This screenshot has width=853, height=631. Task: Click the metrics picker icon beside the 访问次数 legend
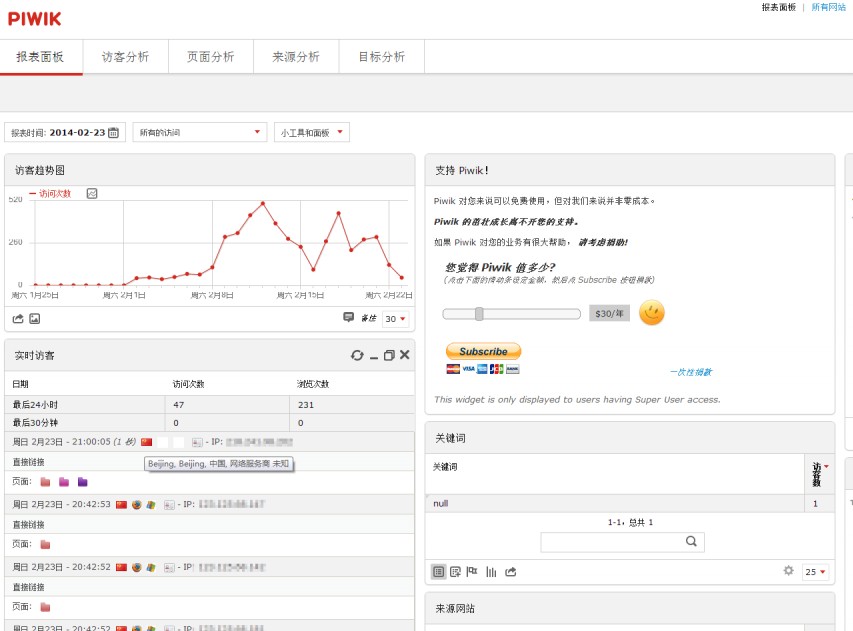(92, 194)
